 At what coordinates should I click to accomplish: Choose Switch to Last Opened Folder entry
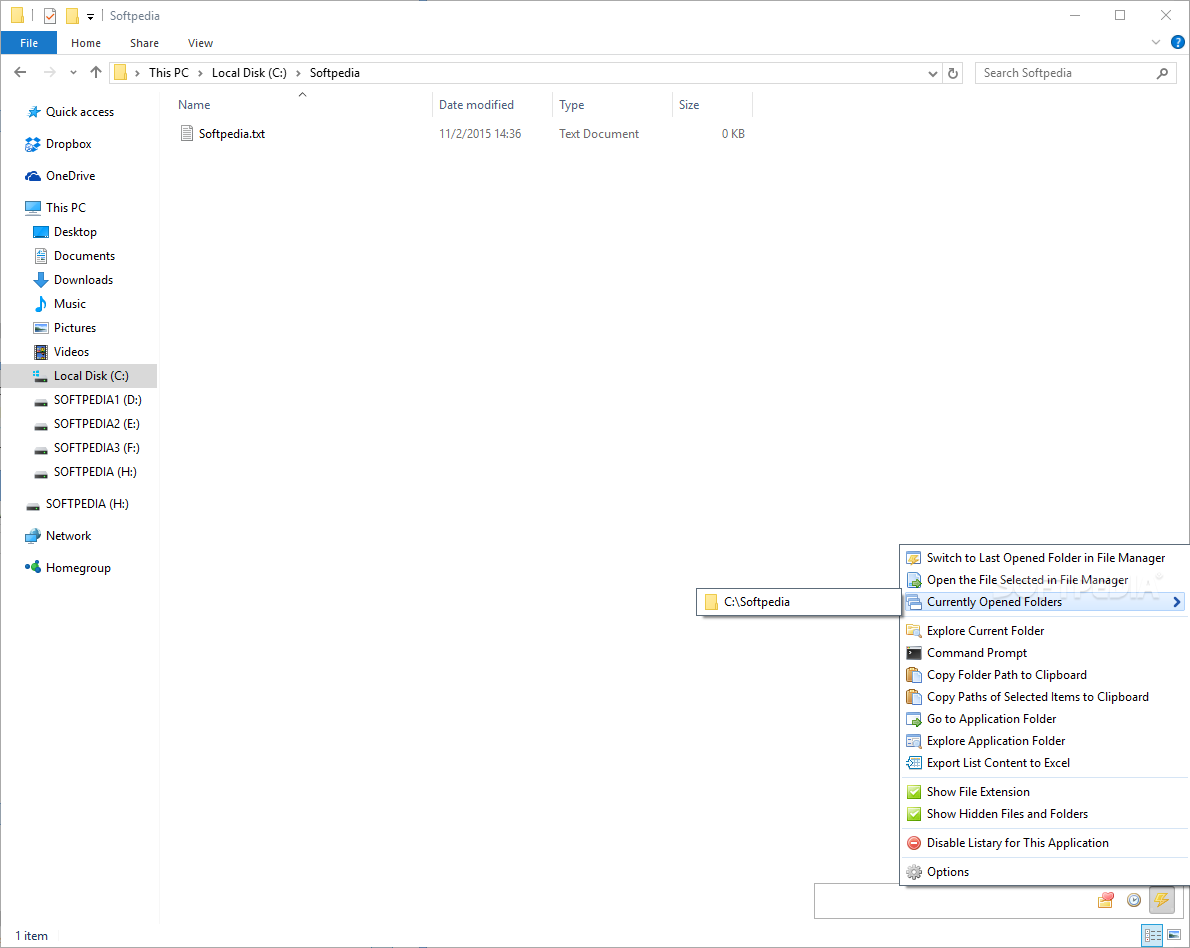(x=1045, y=558)
